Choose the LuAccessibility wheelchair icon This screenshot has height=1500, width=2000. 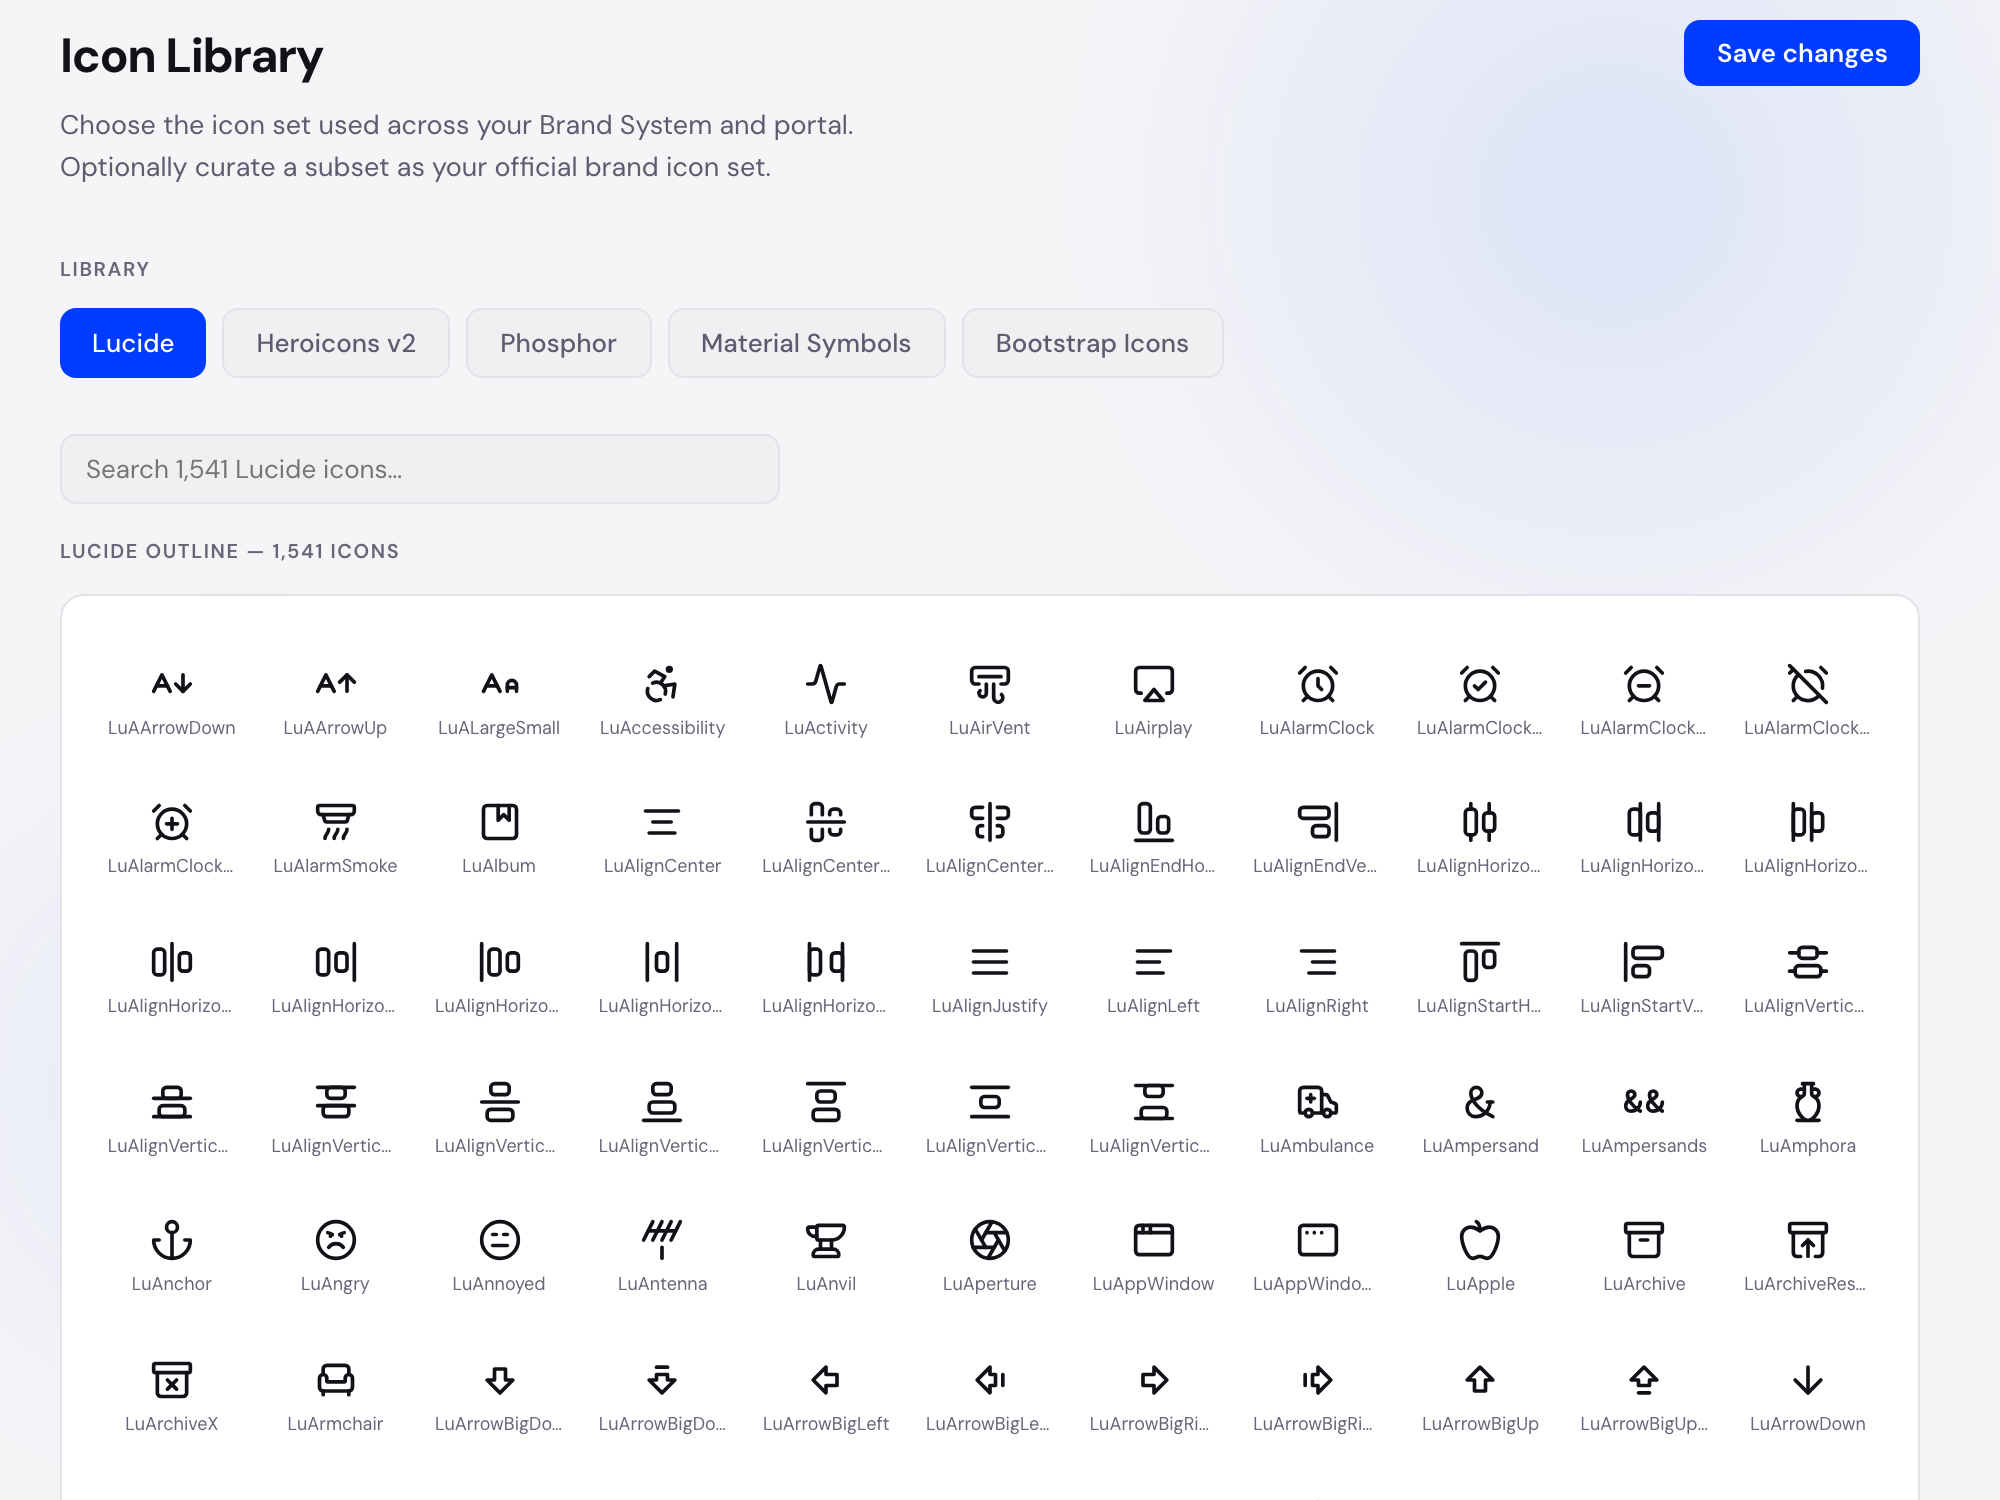click(662, 685)
